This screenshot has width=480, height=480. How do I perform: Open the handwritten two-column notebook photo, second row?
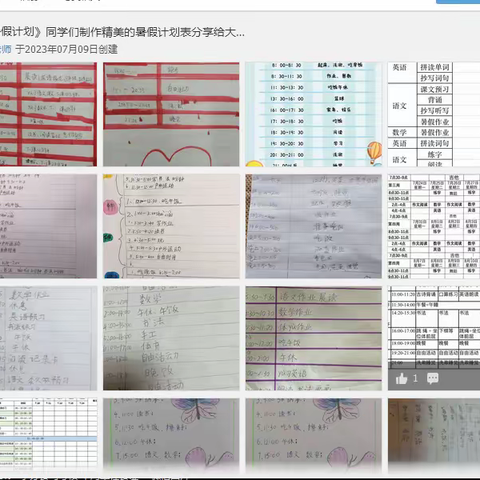coord(313,226)
